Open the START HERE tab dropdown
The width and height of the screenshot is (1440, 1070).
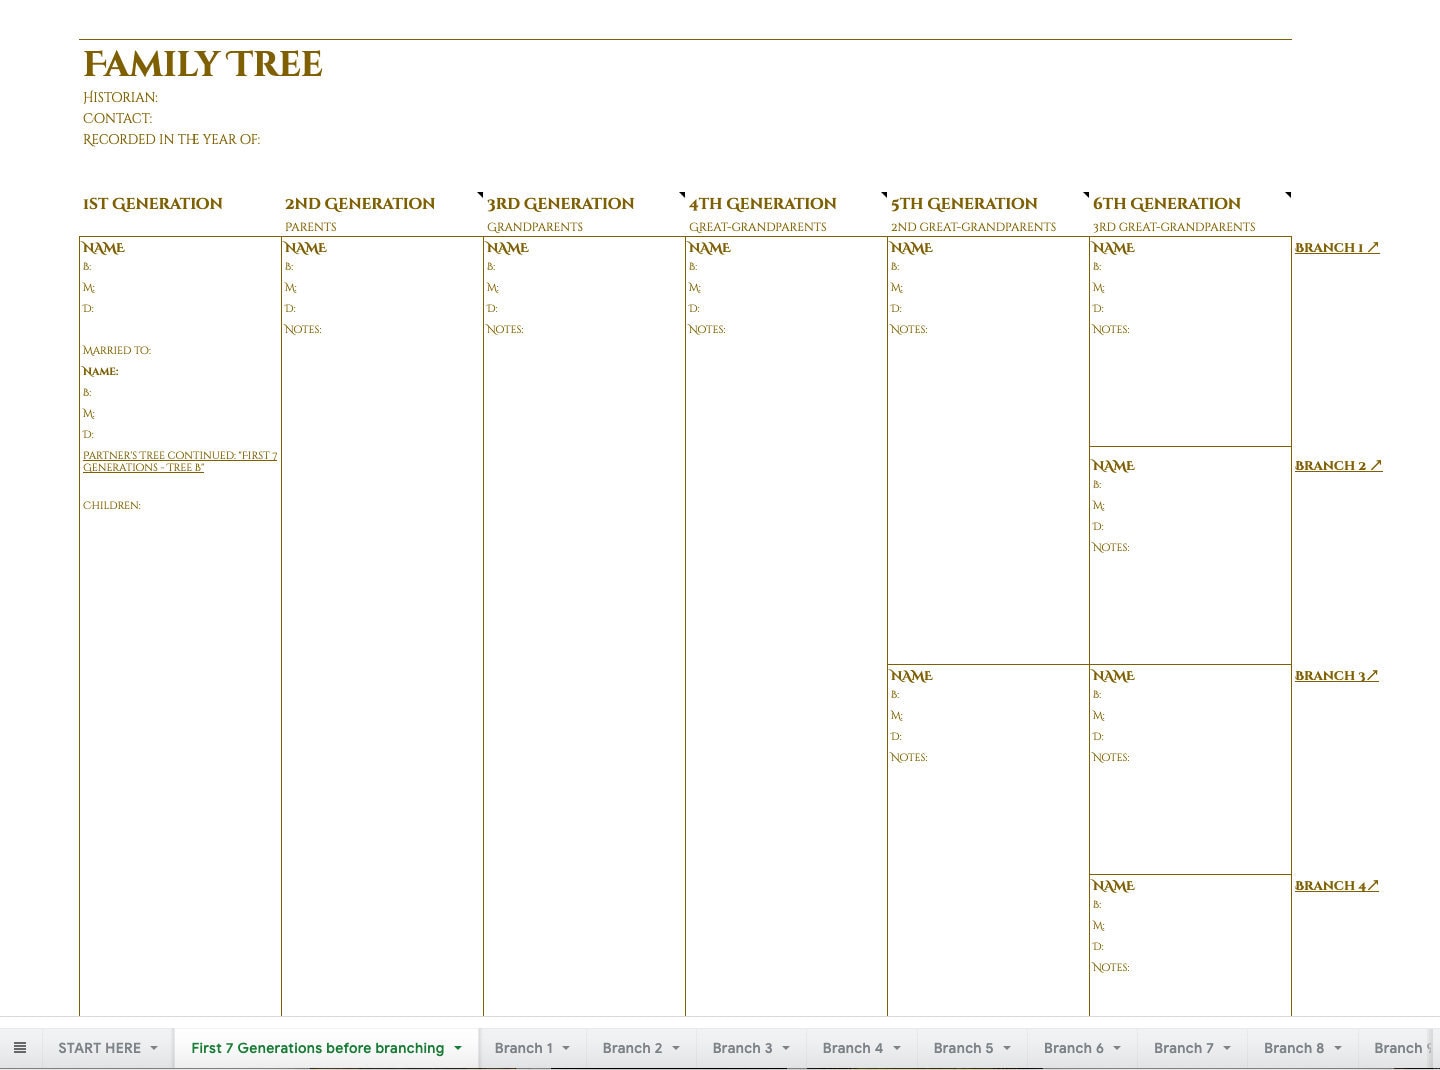154,1047
